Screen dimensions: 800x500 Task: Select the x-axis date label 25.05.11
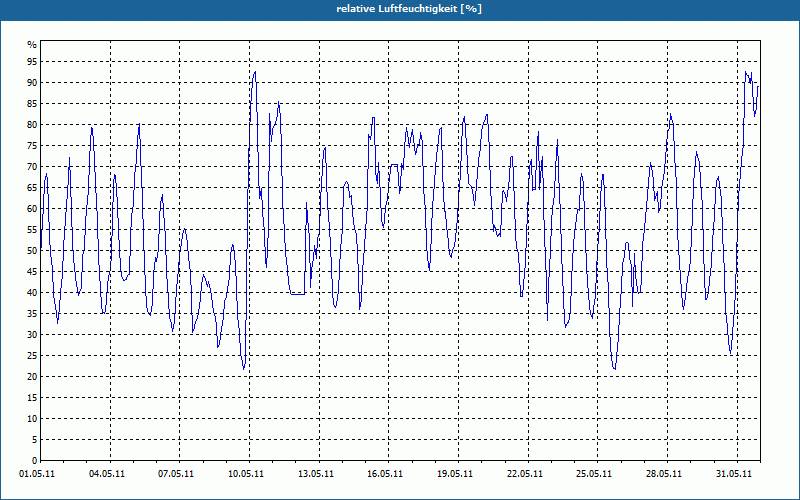[594, 473]
